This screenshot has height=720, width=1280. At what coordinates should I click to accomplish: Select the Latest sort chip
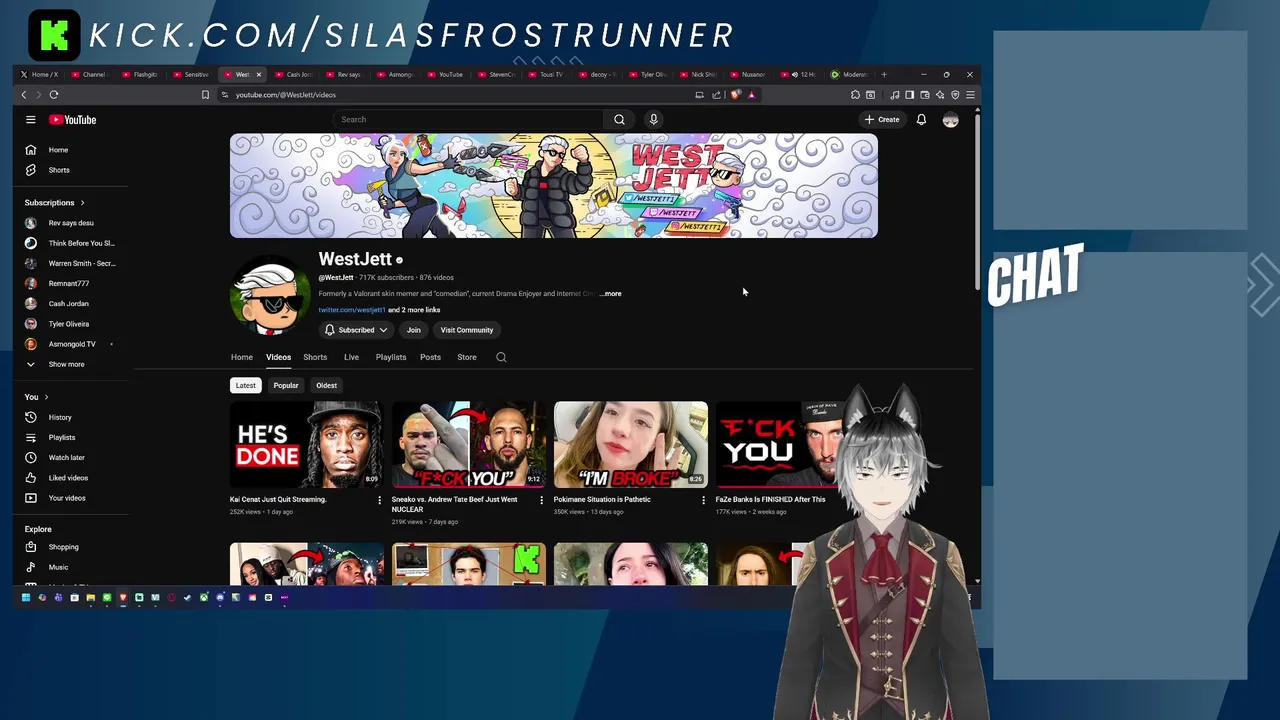(245, 385)
